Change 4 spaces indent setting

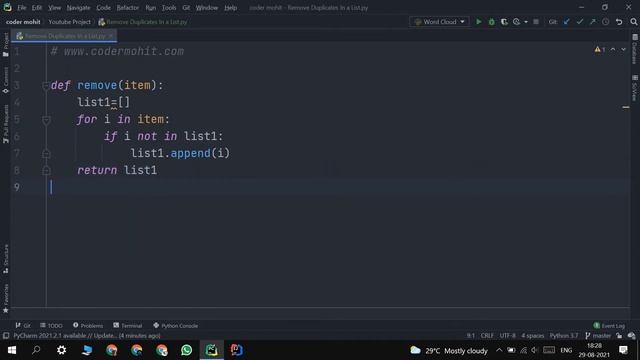pos(533,336)
